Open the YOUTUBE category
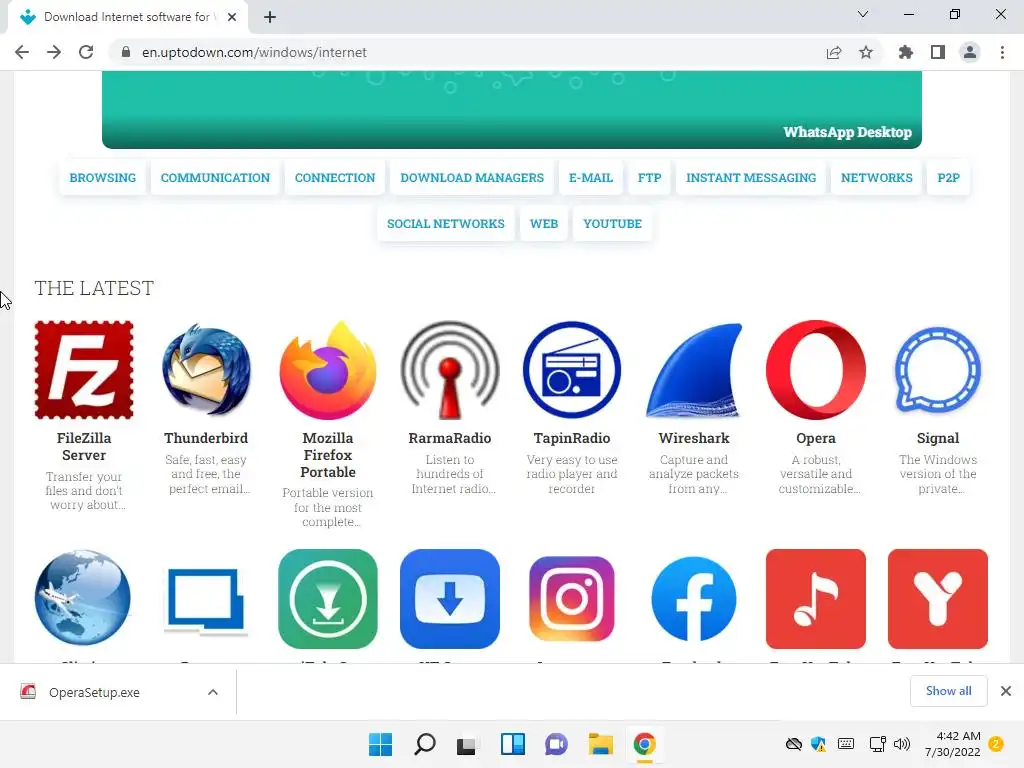 coord(612,223)
